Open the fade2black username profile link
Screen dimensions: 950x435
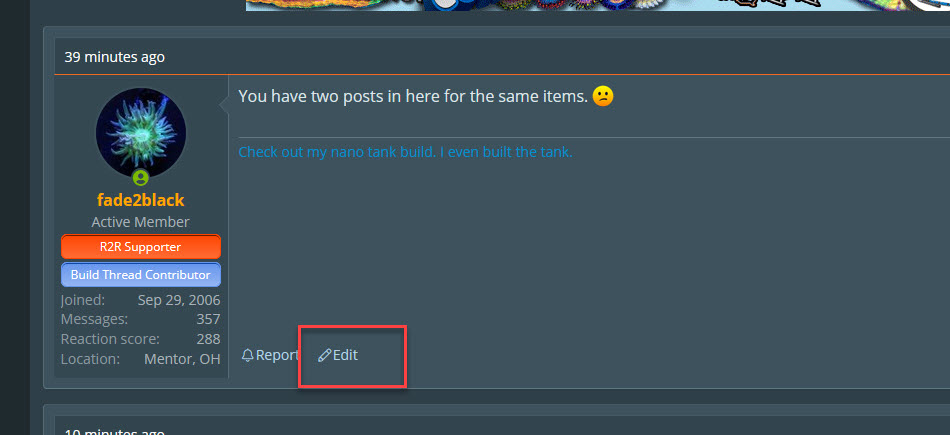pyautogui.click(x=141, y=200)
